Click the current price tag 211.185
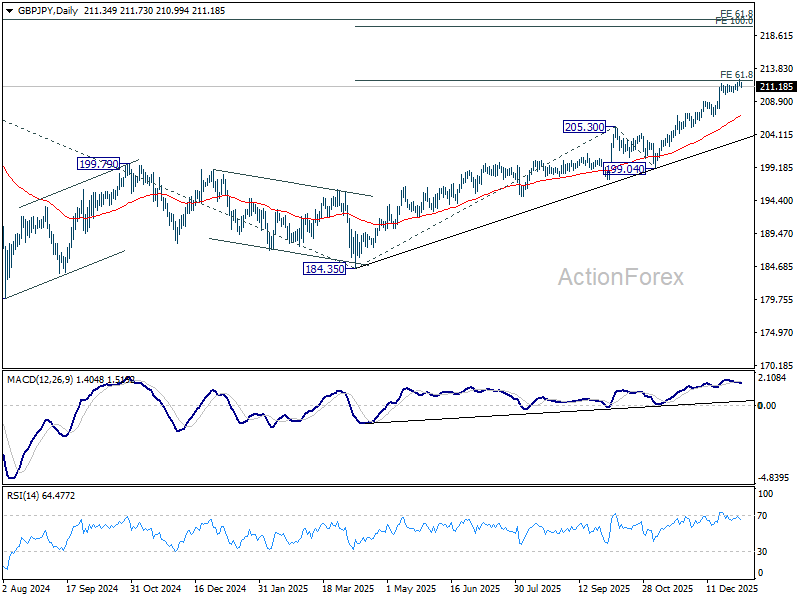Image resolution: width=800 pixels, height=600 pixels. tap(776, 87)
